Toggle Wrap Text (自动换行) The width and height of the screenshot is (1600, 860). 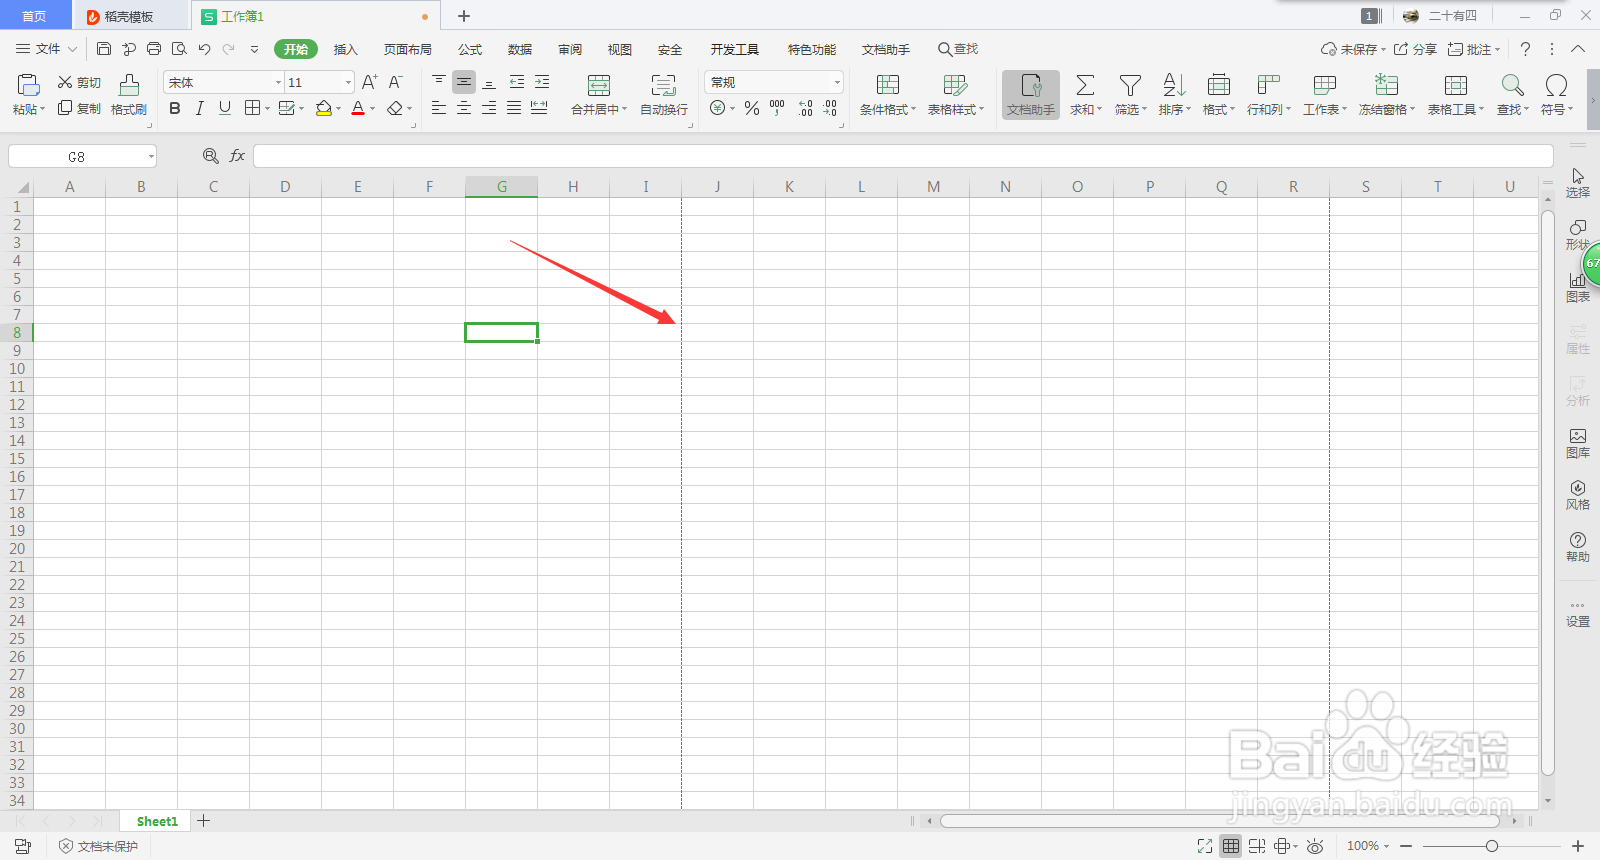point(664,94)
